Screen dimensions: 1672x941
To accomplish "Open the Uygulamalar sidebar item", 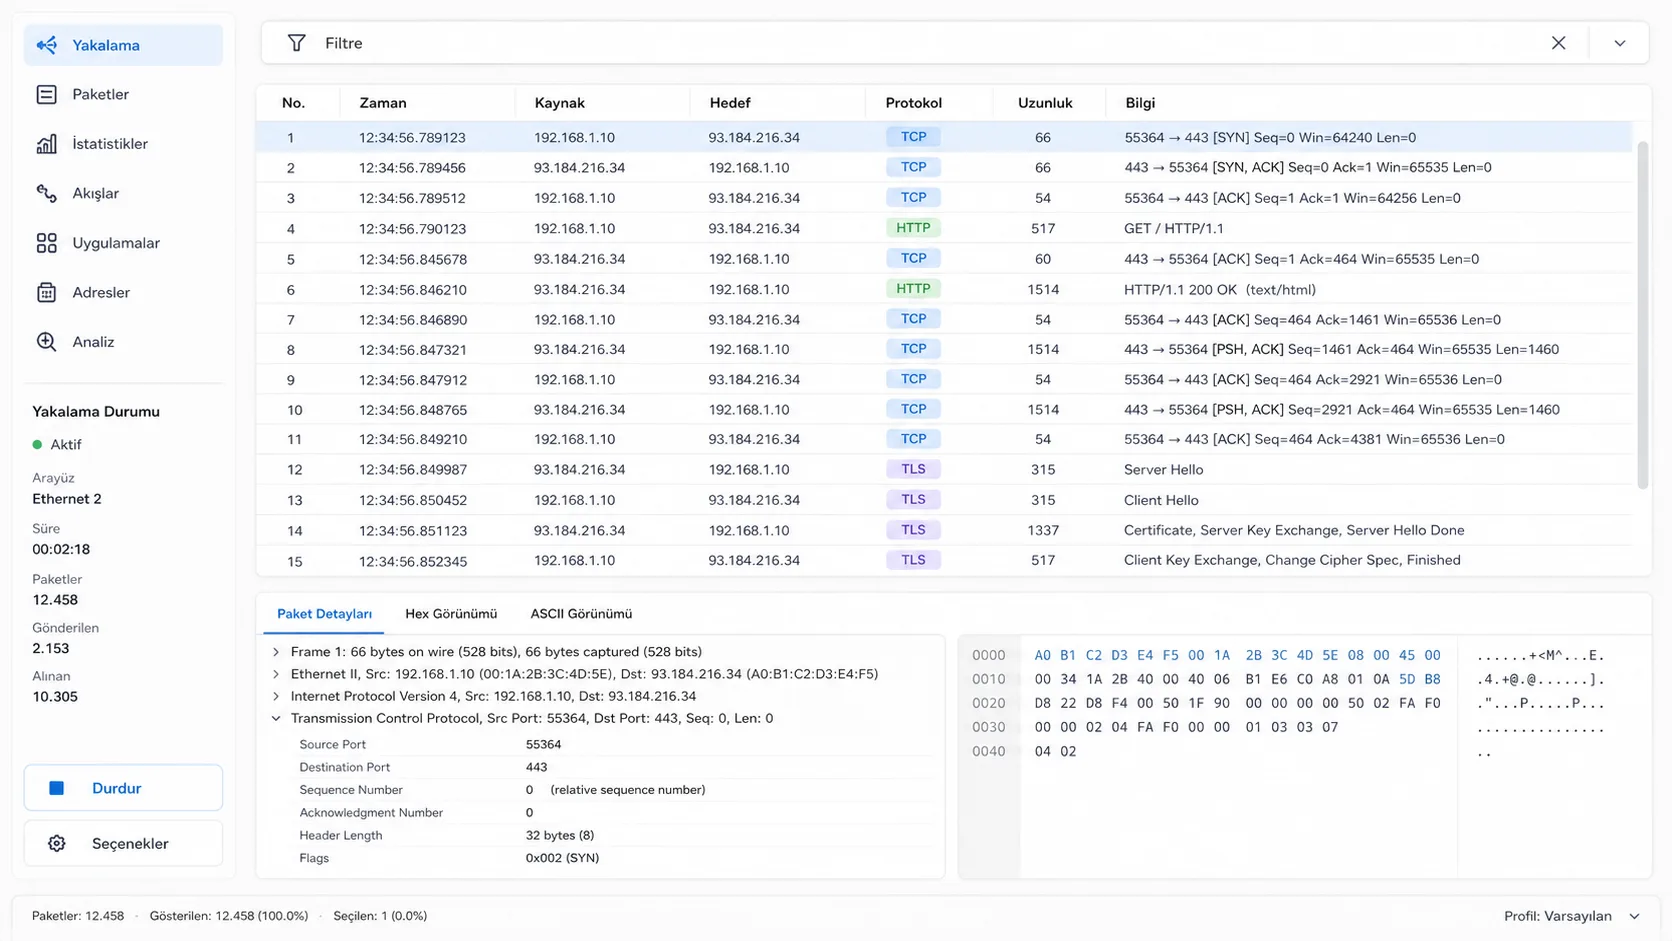I will click(x=123, y=243).
